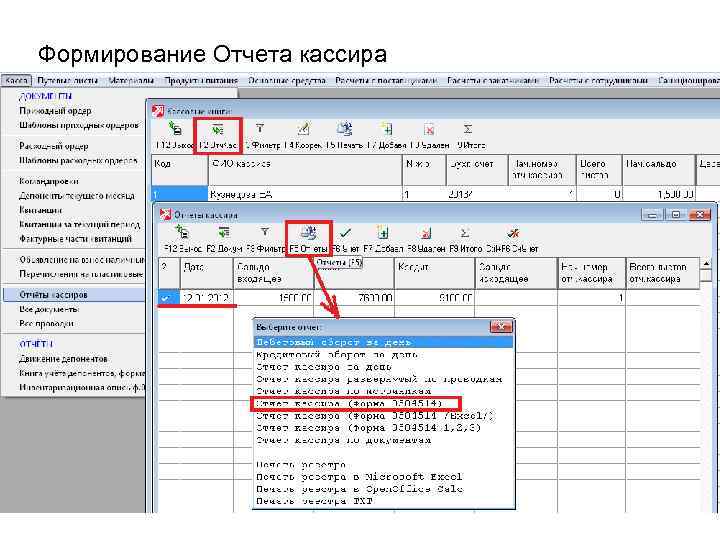Open the Материалы menu
This screenshot has width=720, height=540.
coord(131,81)
